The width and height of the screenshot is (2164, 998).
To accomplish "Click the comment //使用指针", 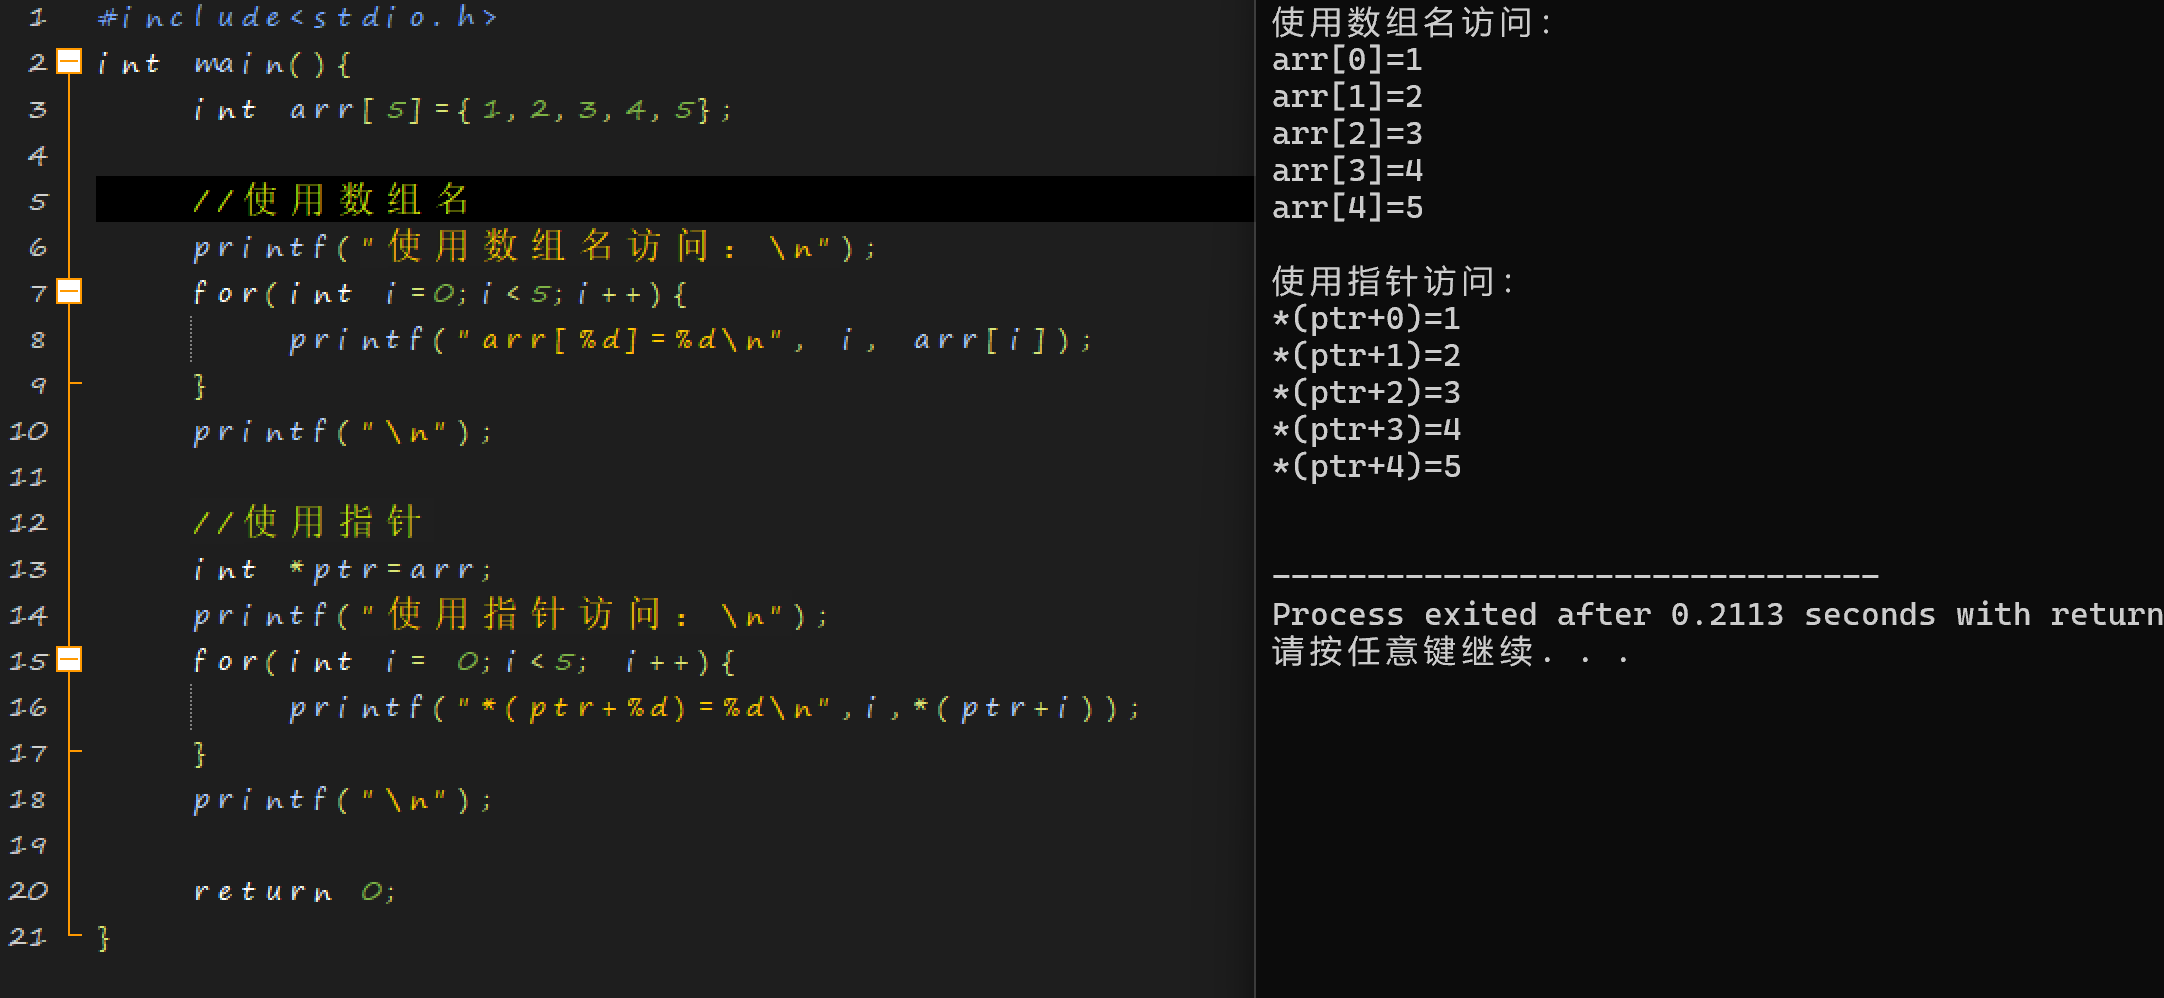I will 307,522.
